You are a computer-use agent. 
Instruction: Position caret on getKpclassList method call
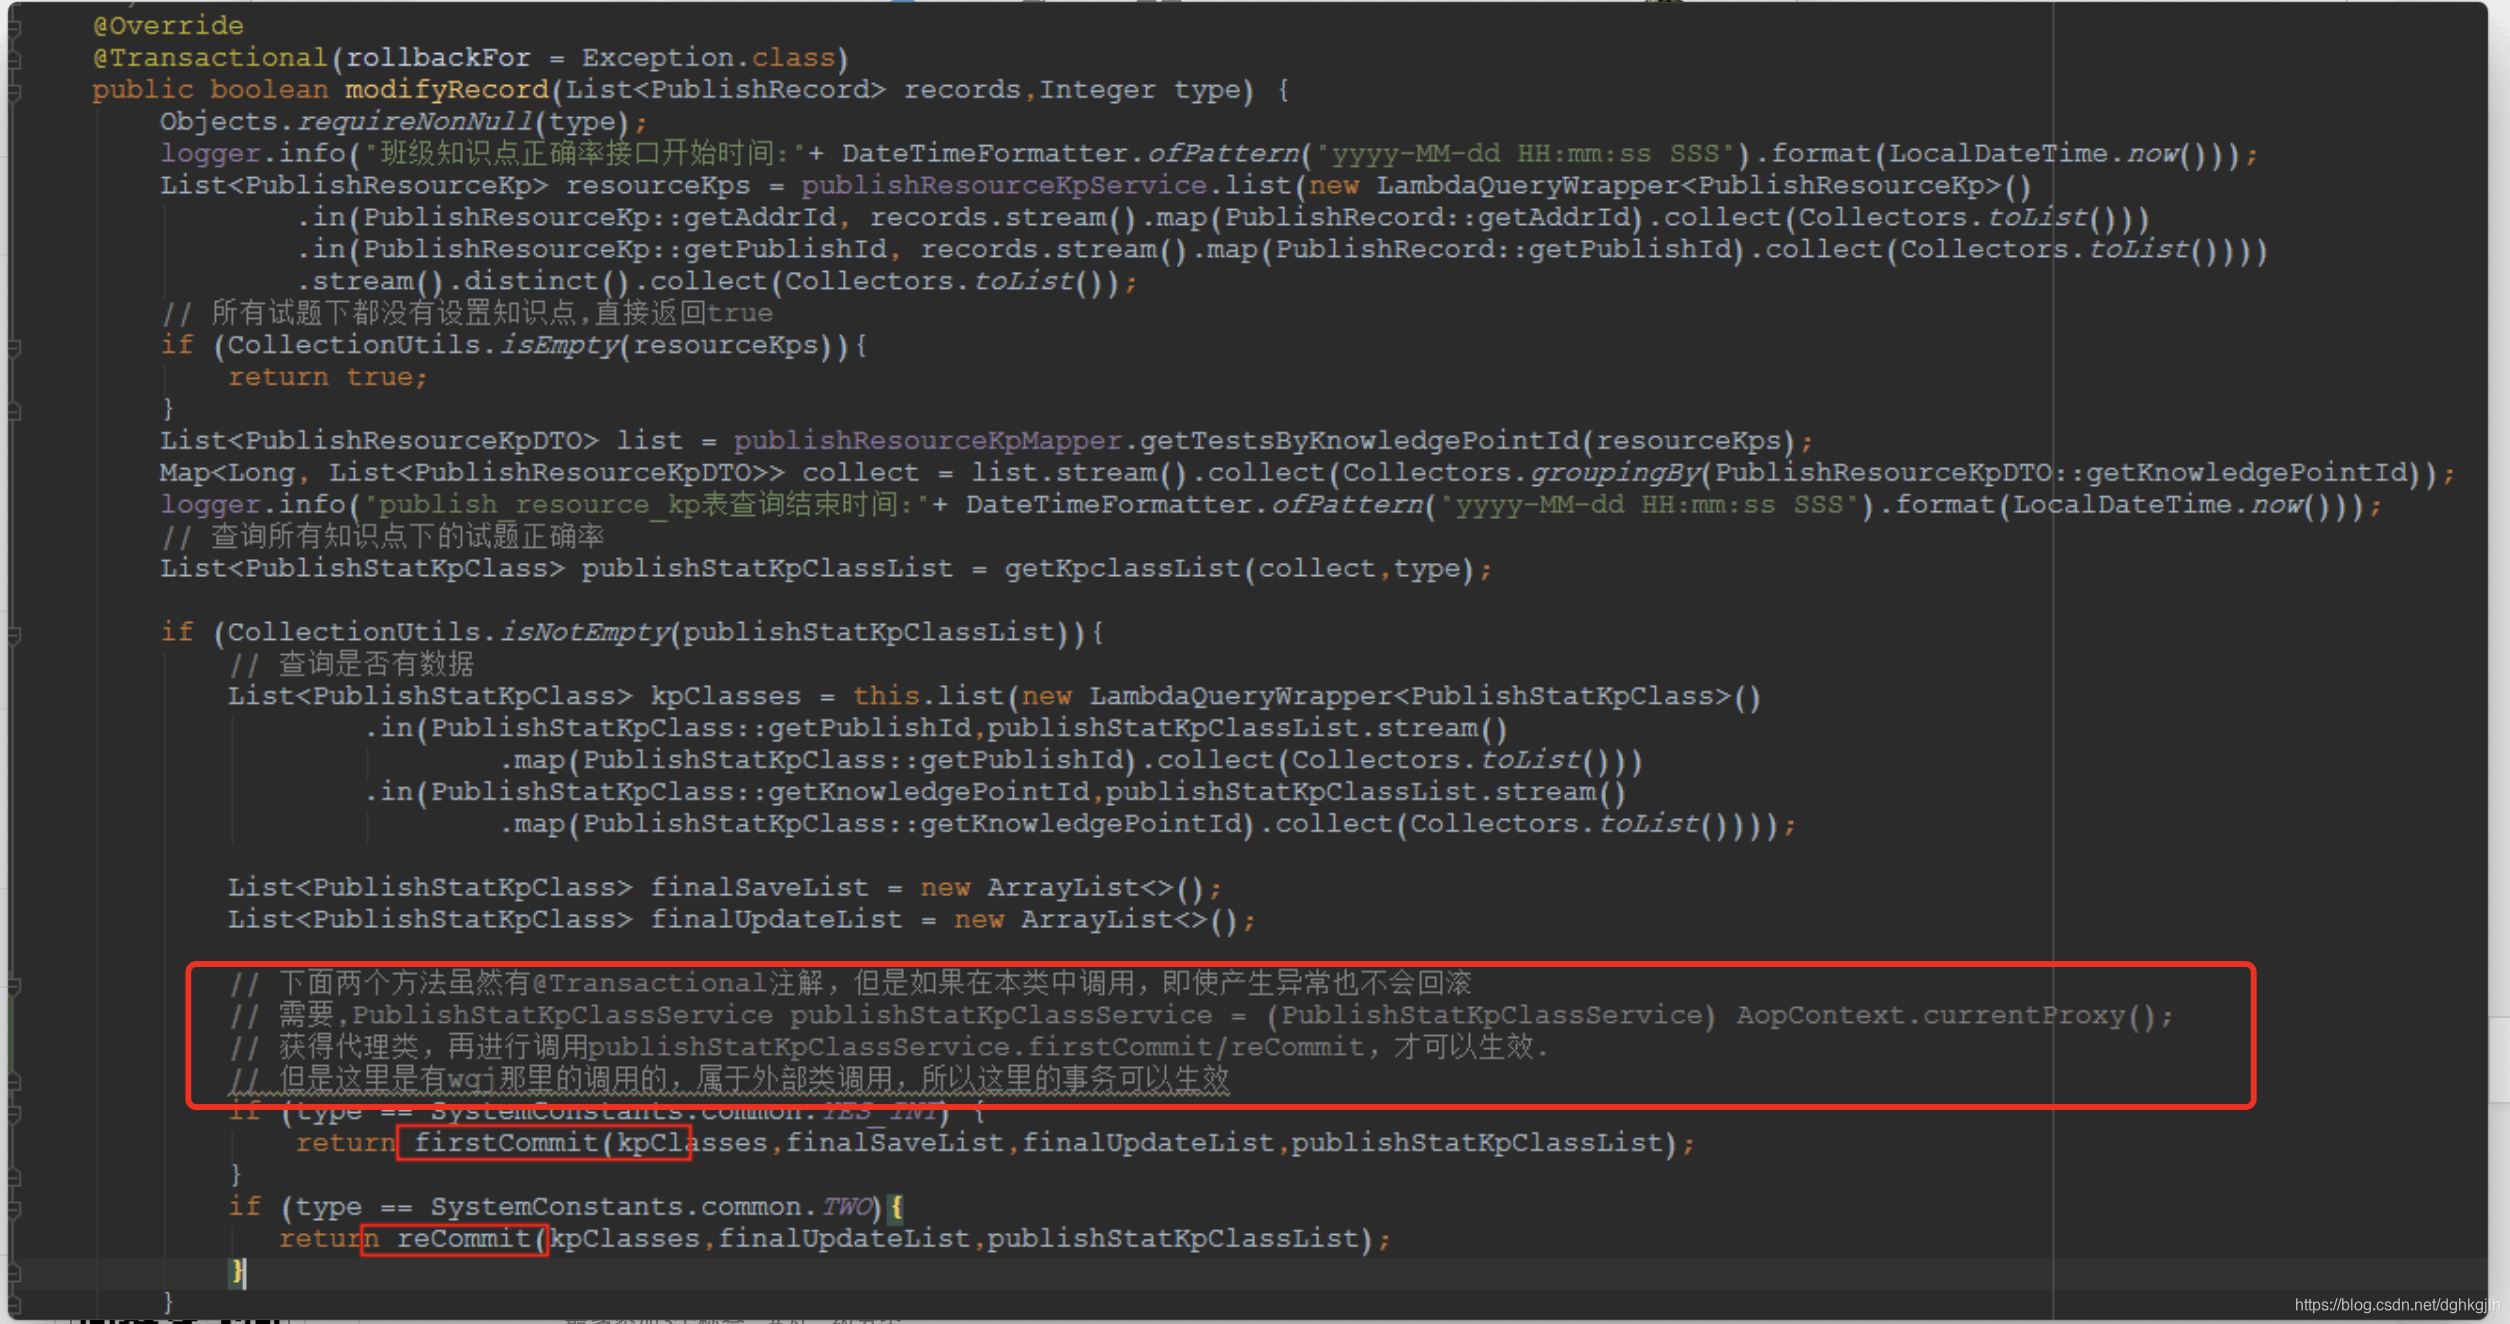pyautogui.click(x=1122, y=569)
